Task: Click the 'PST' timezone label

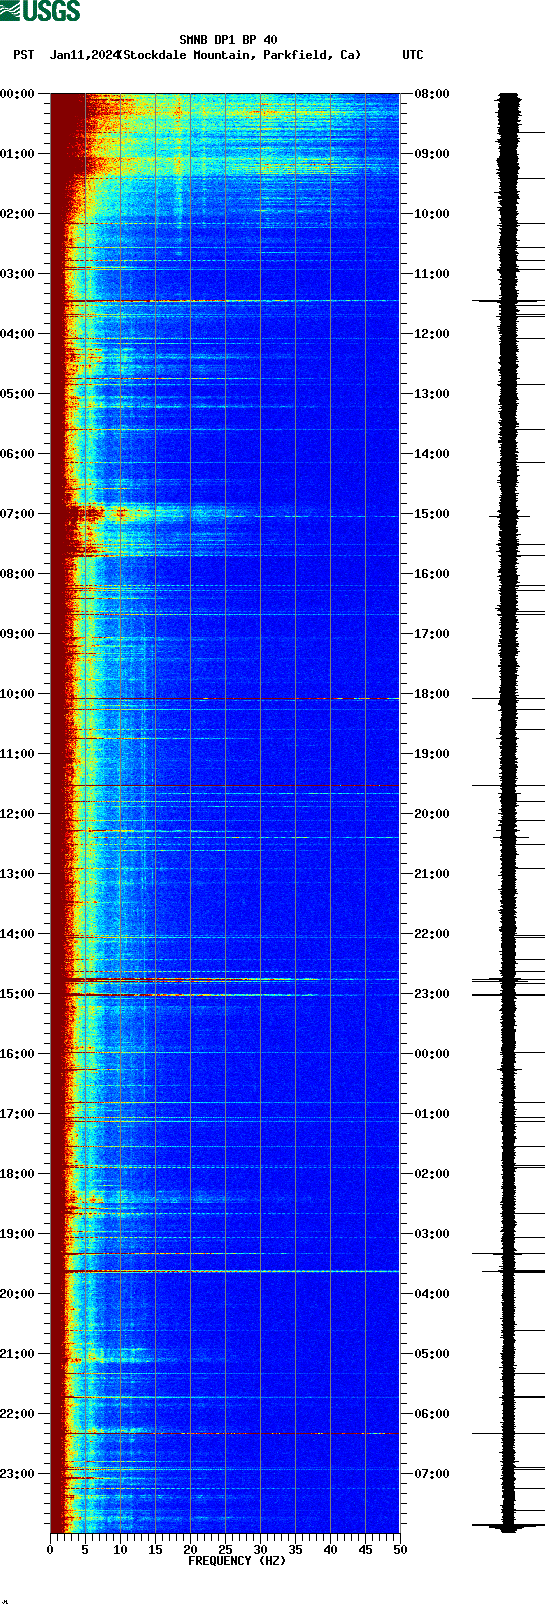Action: point(24,55)
